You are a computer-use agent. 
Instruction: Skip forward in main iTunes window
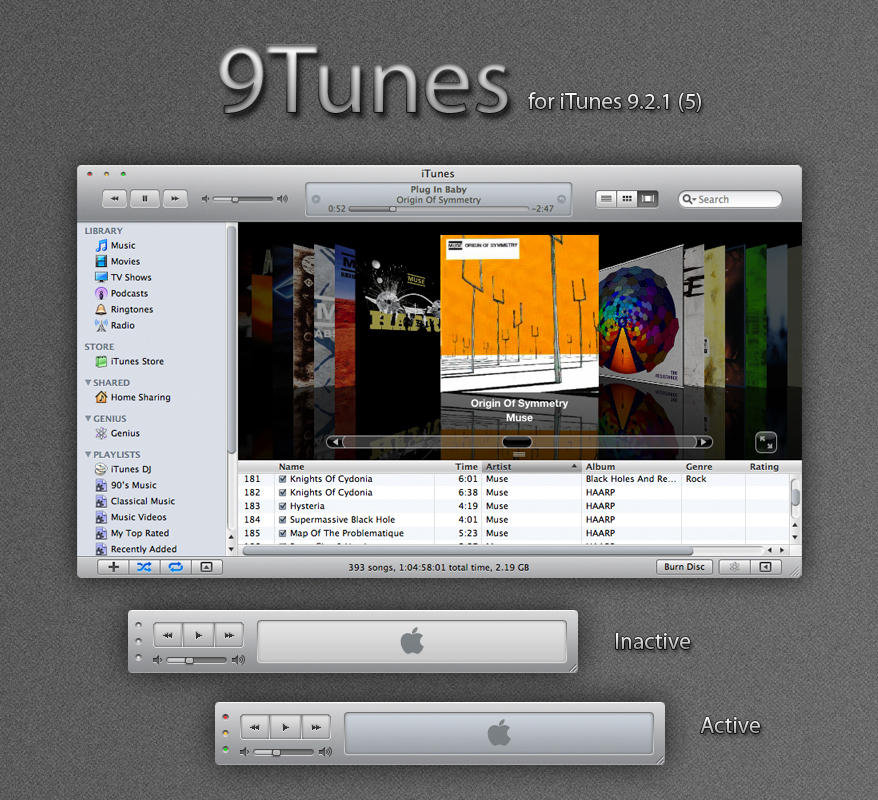pyautogui.click(x=175, y=198)
